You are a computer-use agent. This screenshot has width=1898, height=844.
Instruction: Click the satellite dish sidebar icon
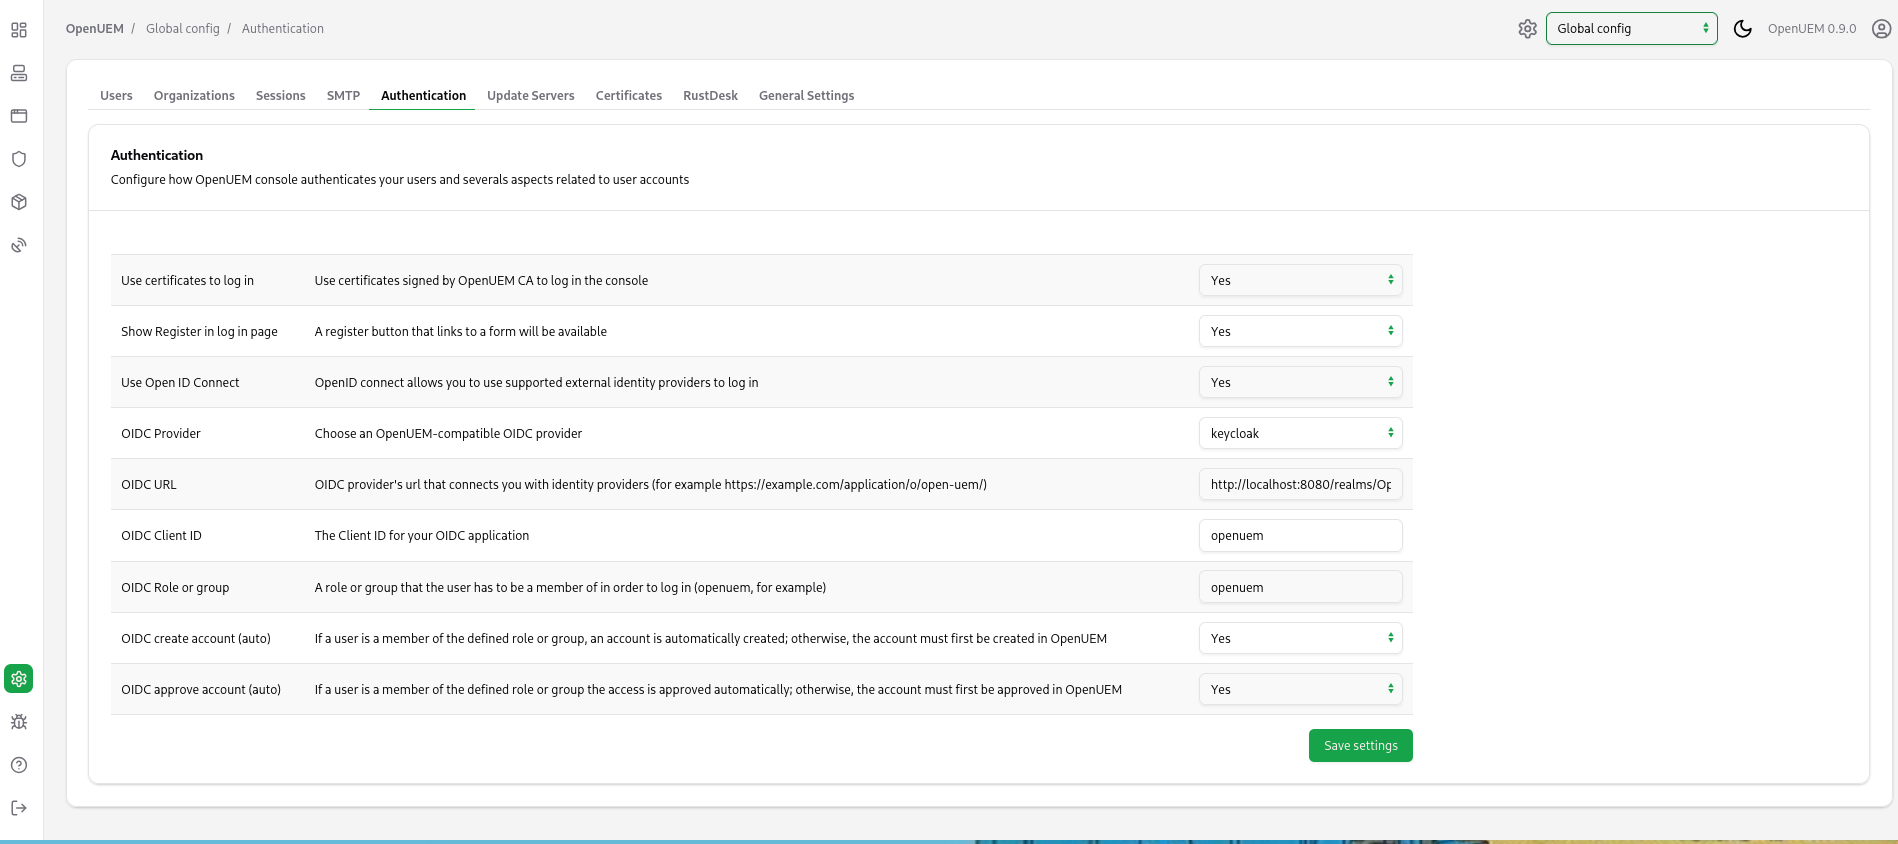tap(19, 245)
